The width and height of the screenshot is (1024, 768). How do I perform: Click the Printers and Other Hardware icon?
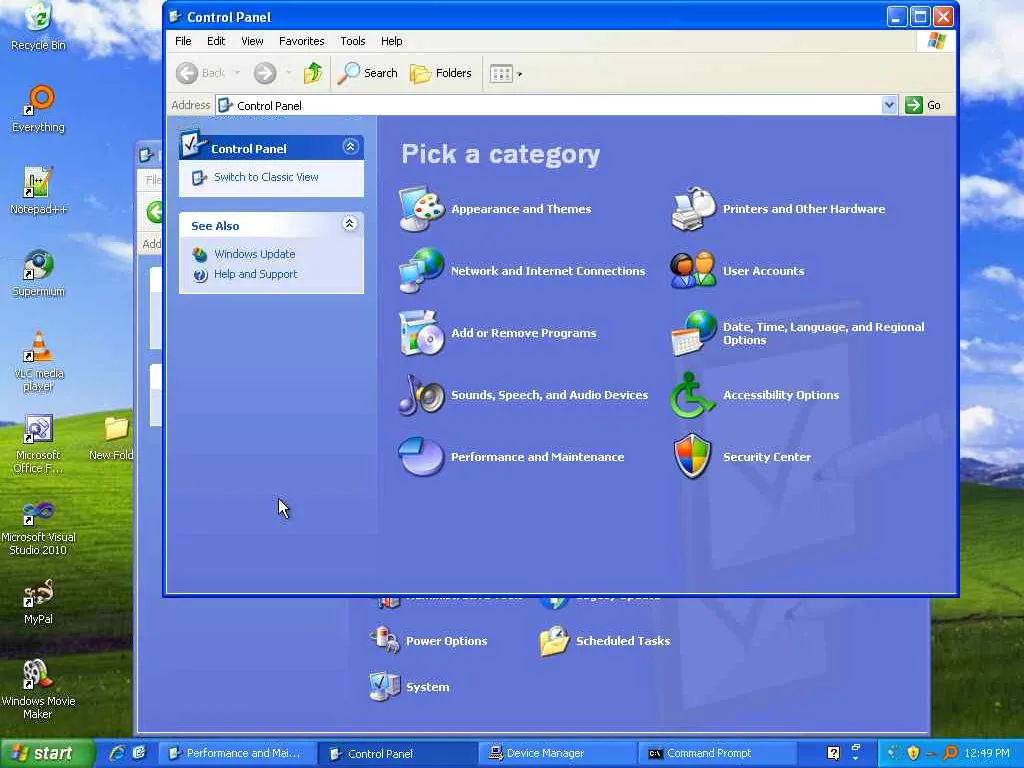pyautogui.click(x=694, y=209)
